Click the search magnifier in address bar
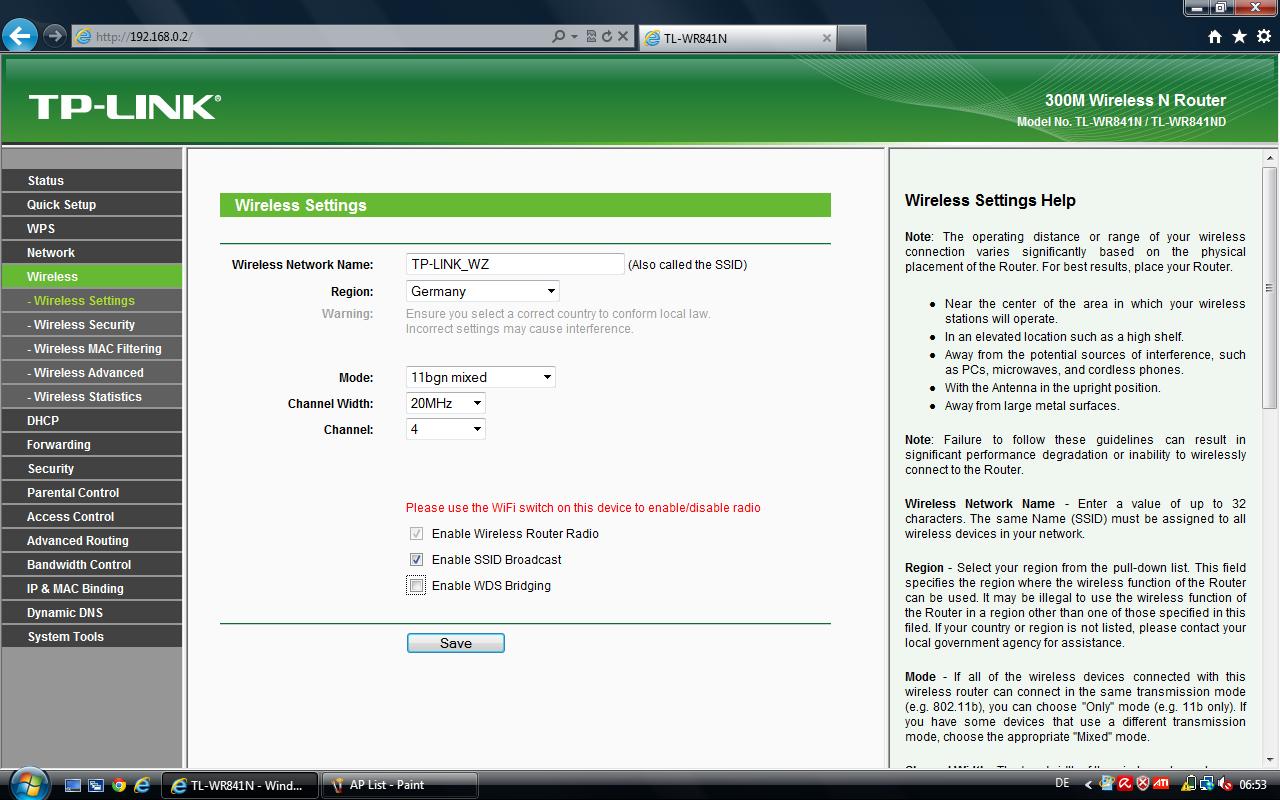Viewport: 1280px width, 800px height. coord(559,37)
